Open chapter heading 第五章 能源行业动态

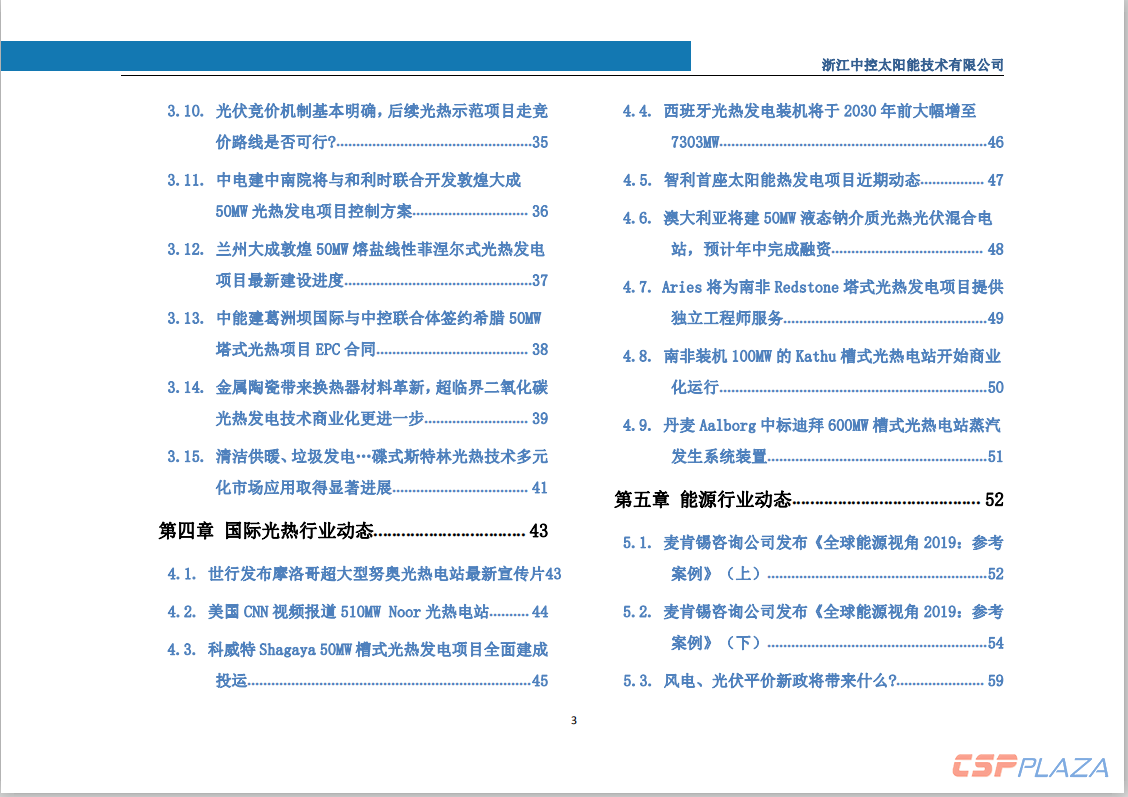point(792,498)
